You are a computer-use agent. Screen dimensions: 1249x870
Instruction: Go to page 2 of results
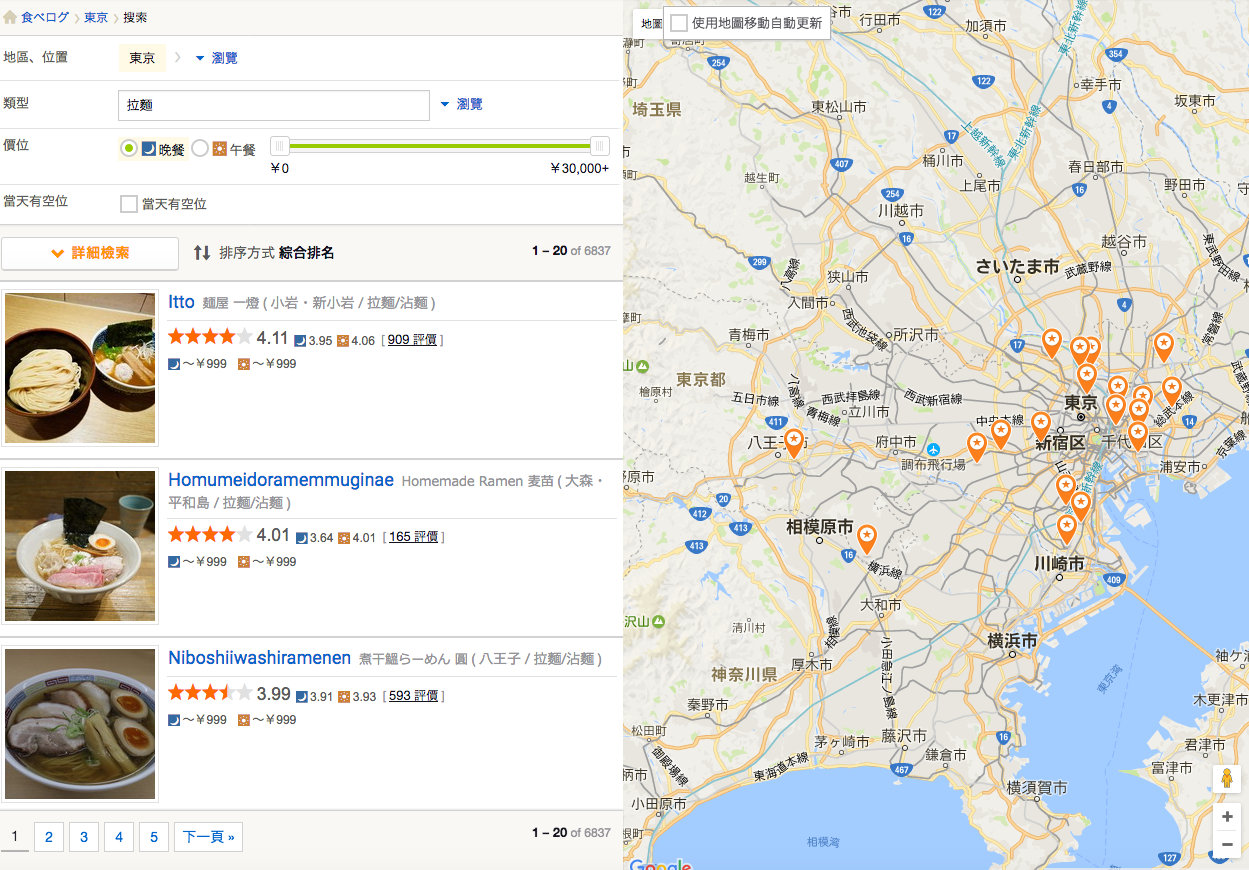pos(48,837)
